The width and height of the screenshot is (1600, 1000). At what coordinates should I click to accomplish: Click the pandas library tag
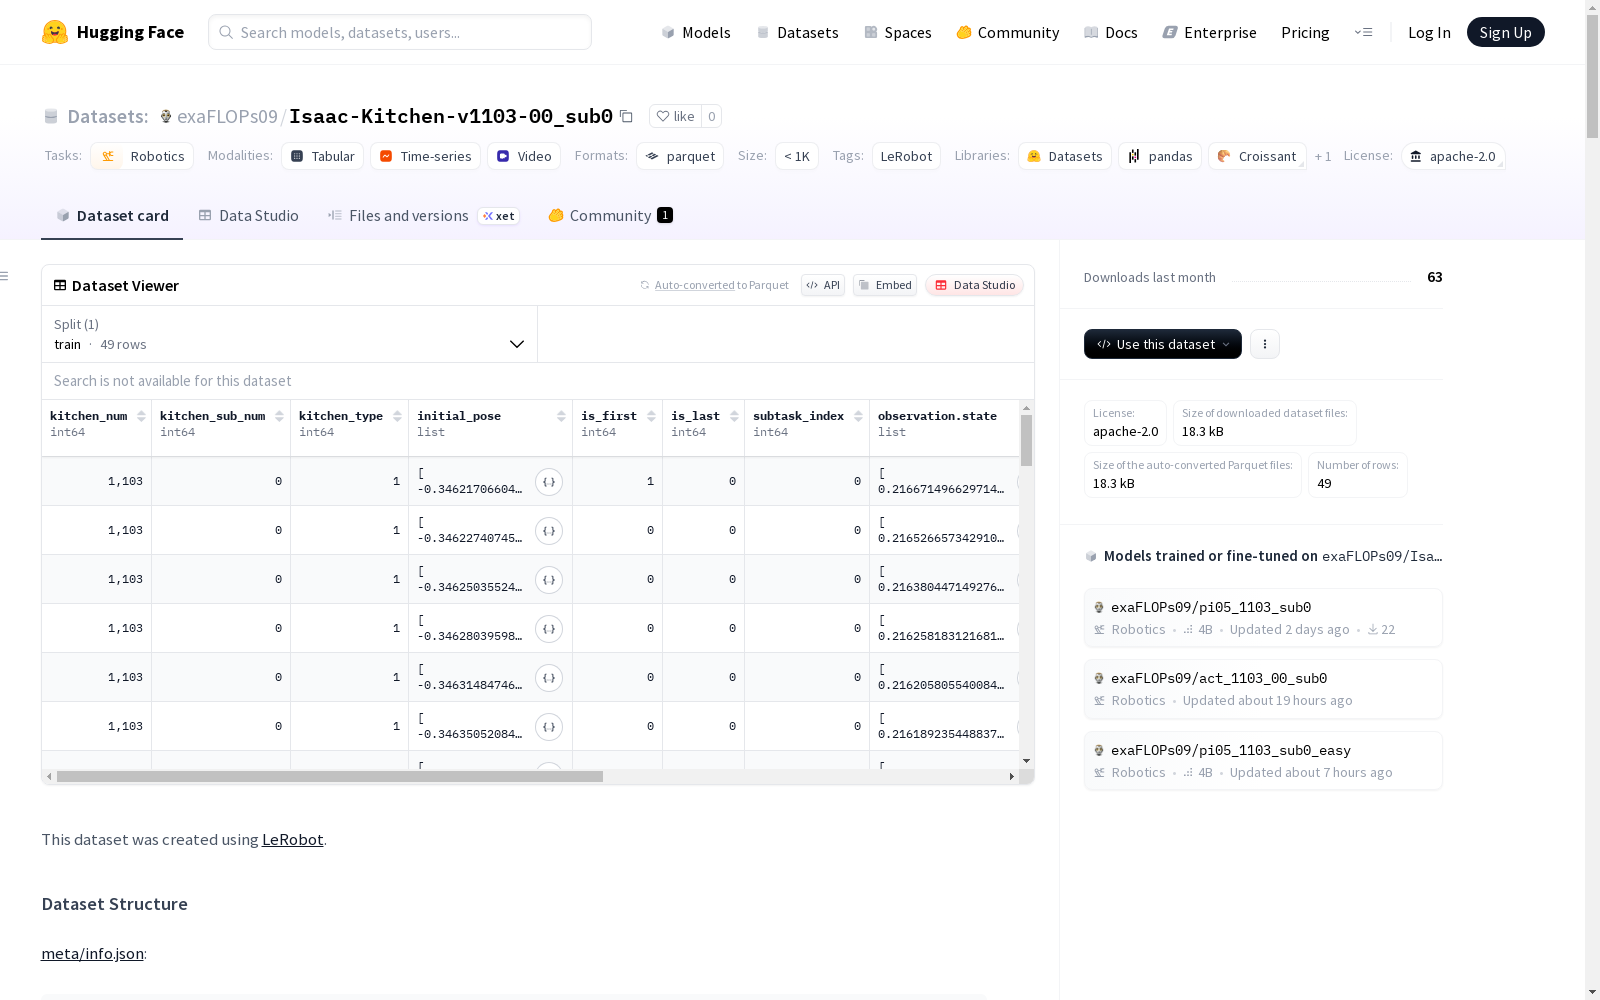click(x=1160, y=156)
